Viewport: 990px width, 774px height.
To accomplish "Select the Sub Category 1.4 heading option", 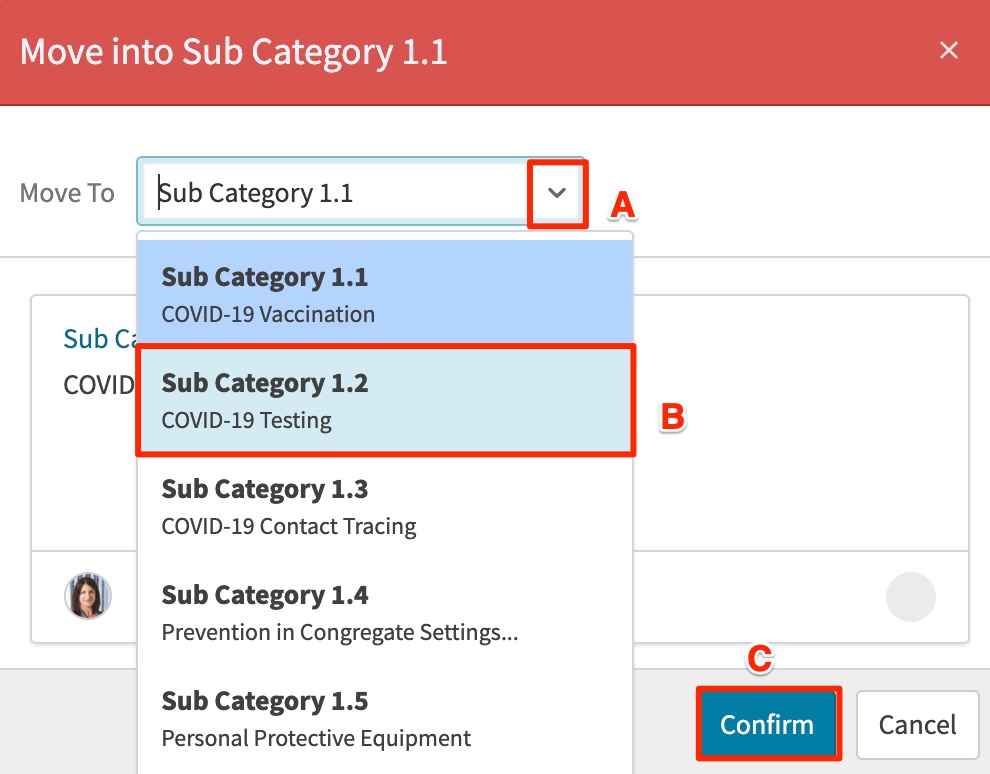I will point(265,595).
